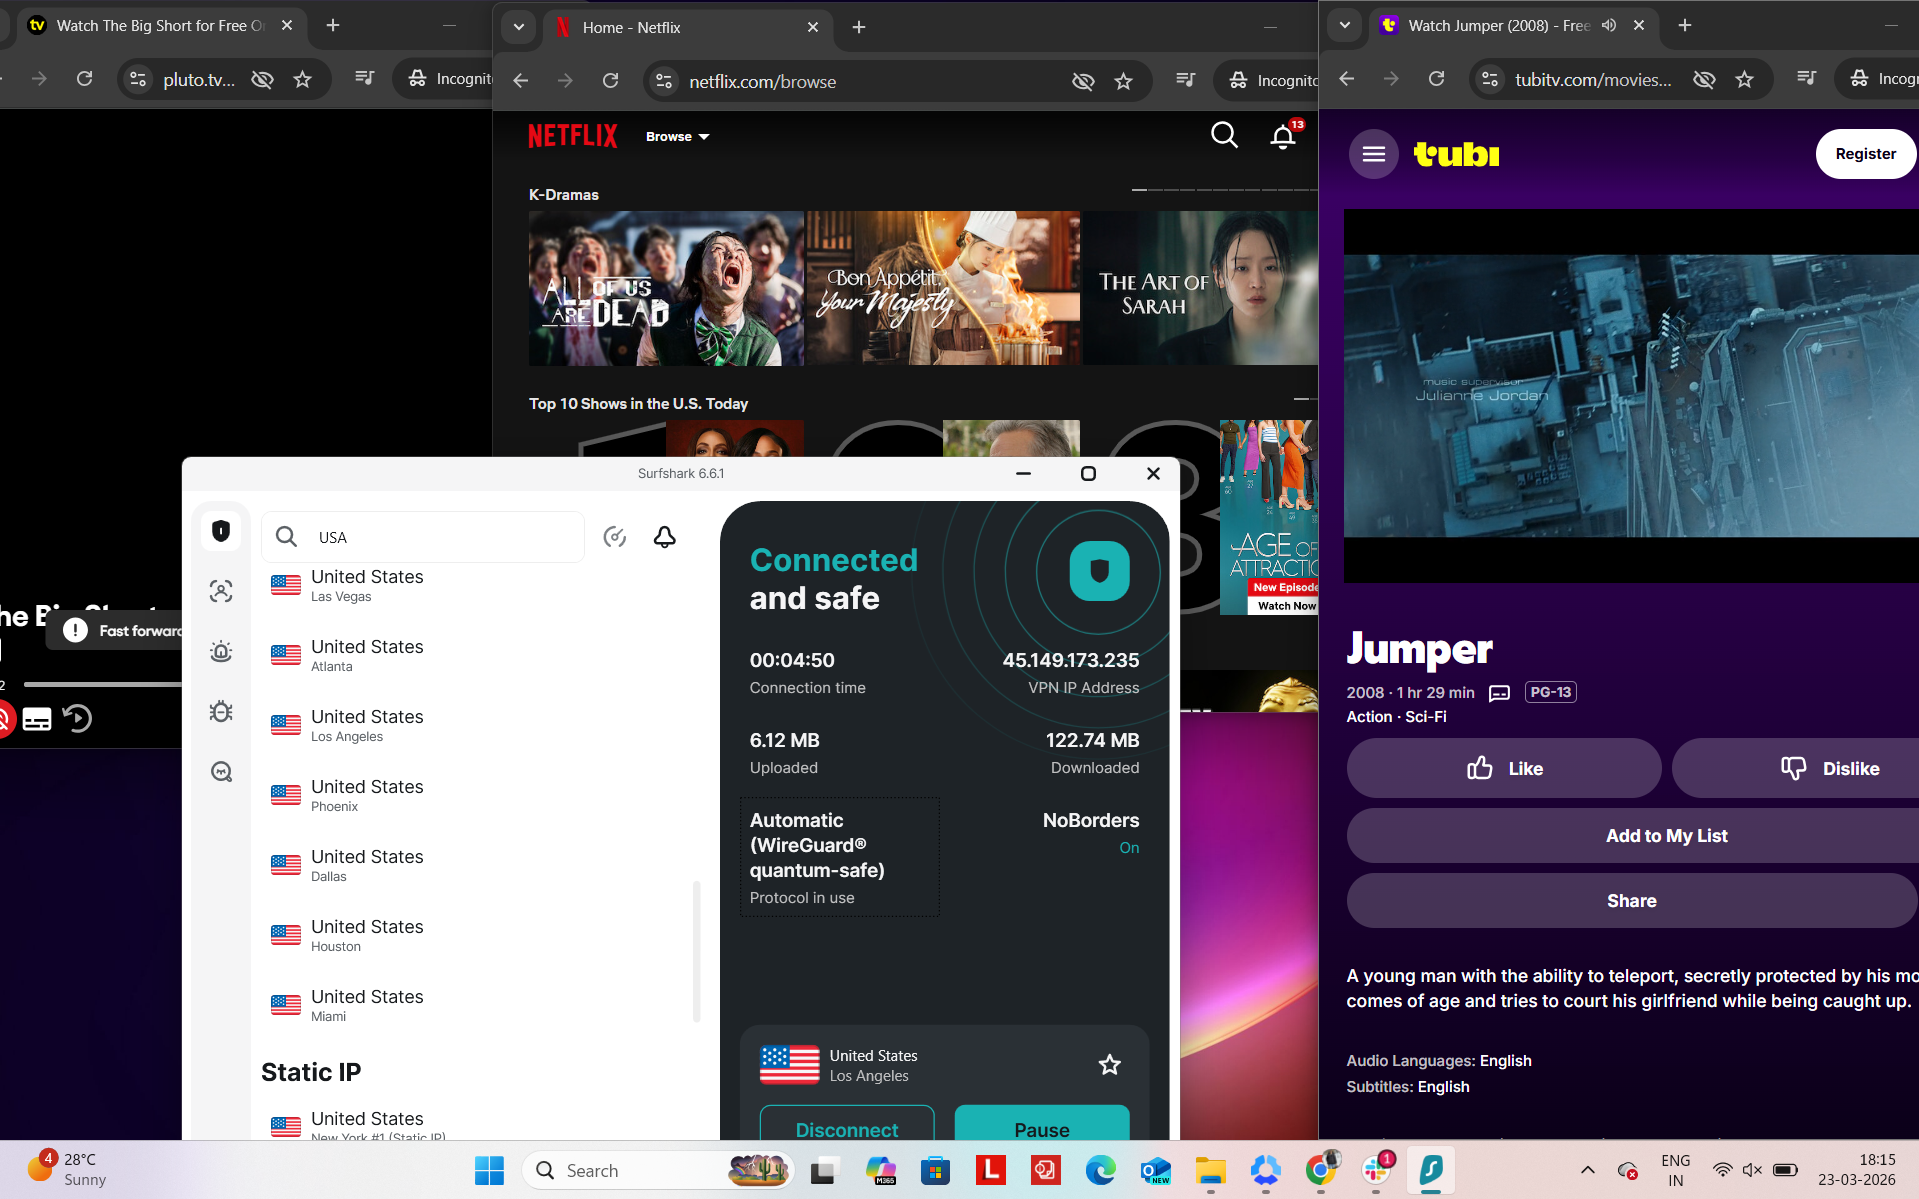This screenshot has height=1199, width=1919.
Task: Open Windows Start menu
Action: click(x=489, y=1170)
